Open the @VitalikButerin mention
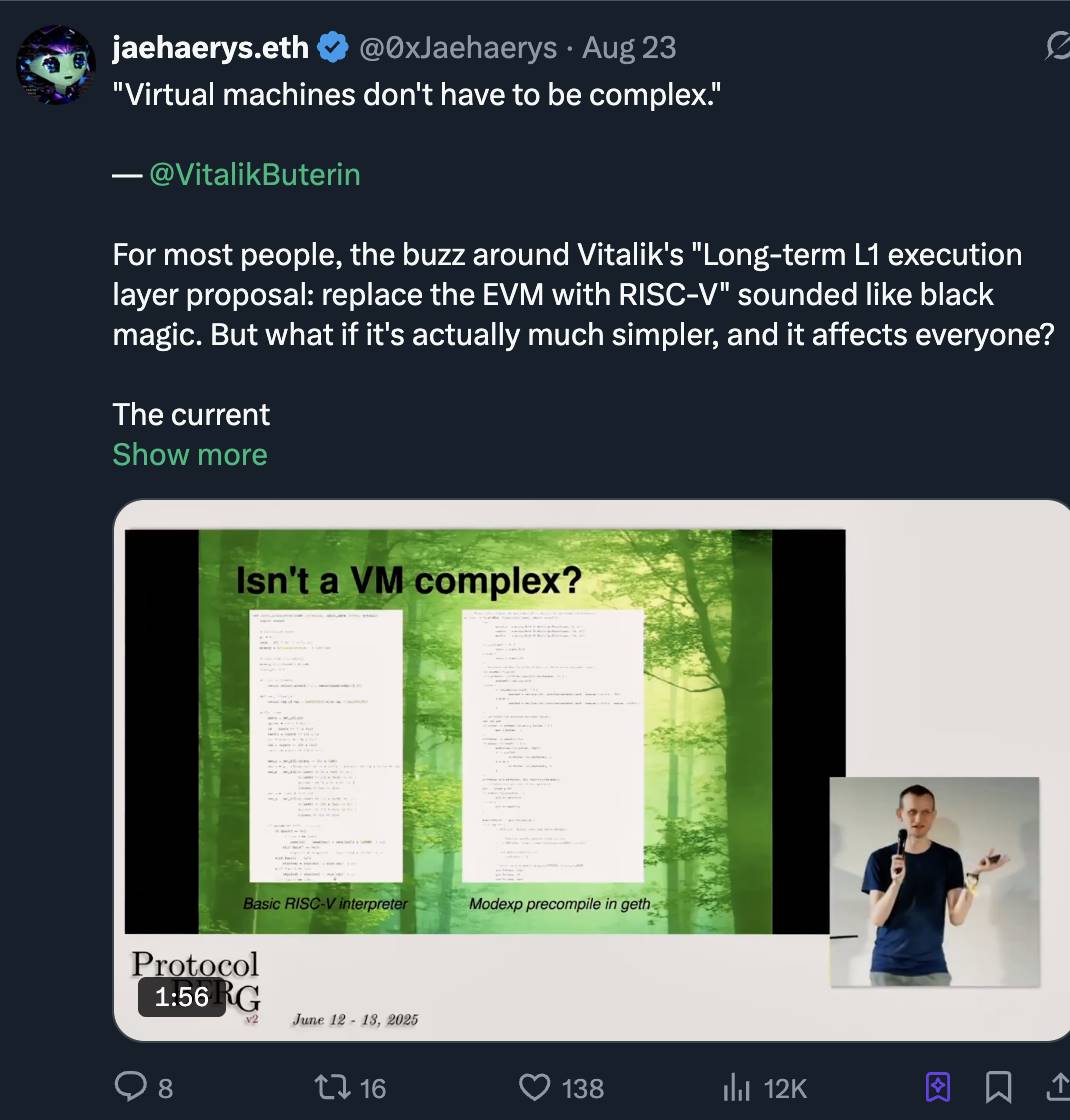The image size is (1070, 1120). 254,174
